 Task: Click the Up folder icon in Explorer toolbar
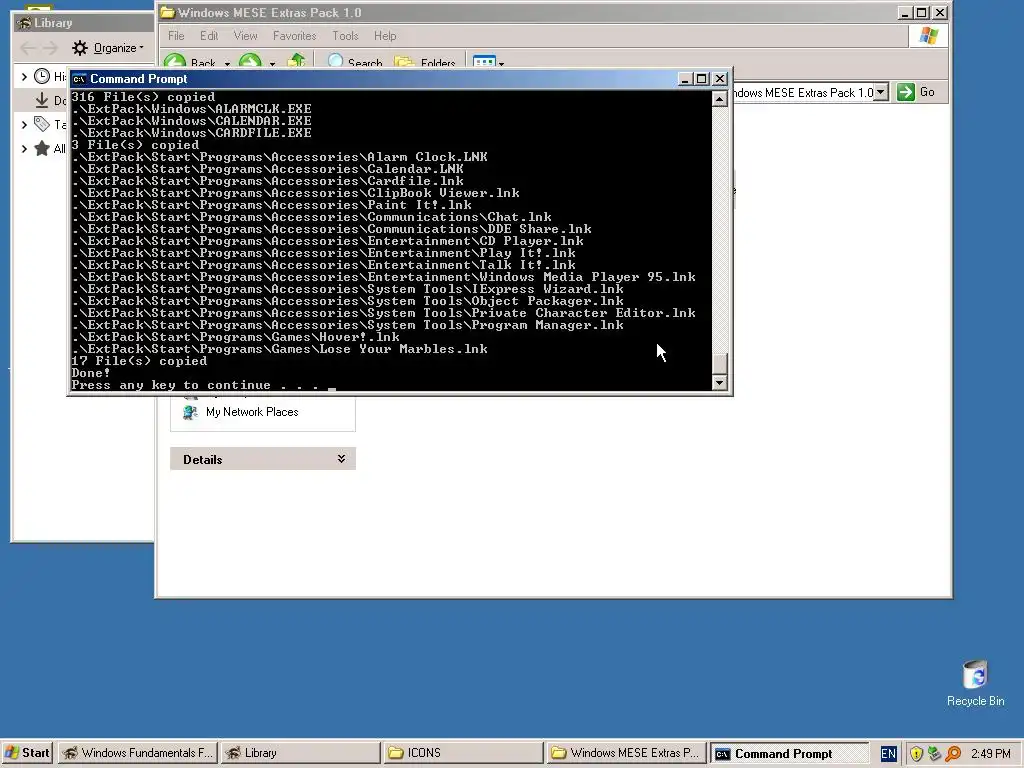(x=296, y=61)
